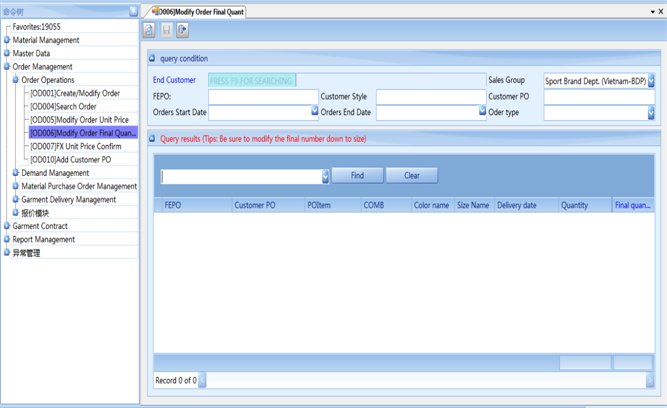Expand the Garment Contract tree node
667x408 pixels.
click(x=7, y=227)
